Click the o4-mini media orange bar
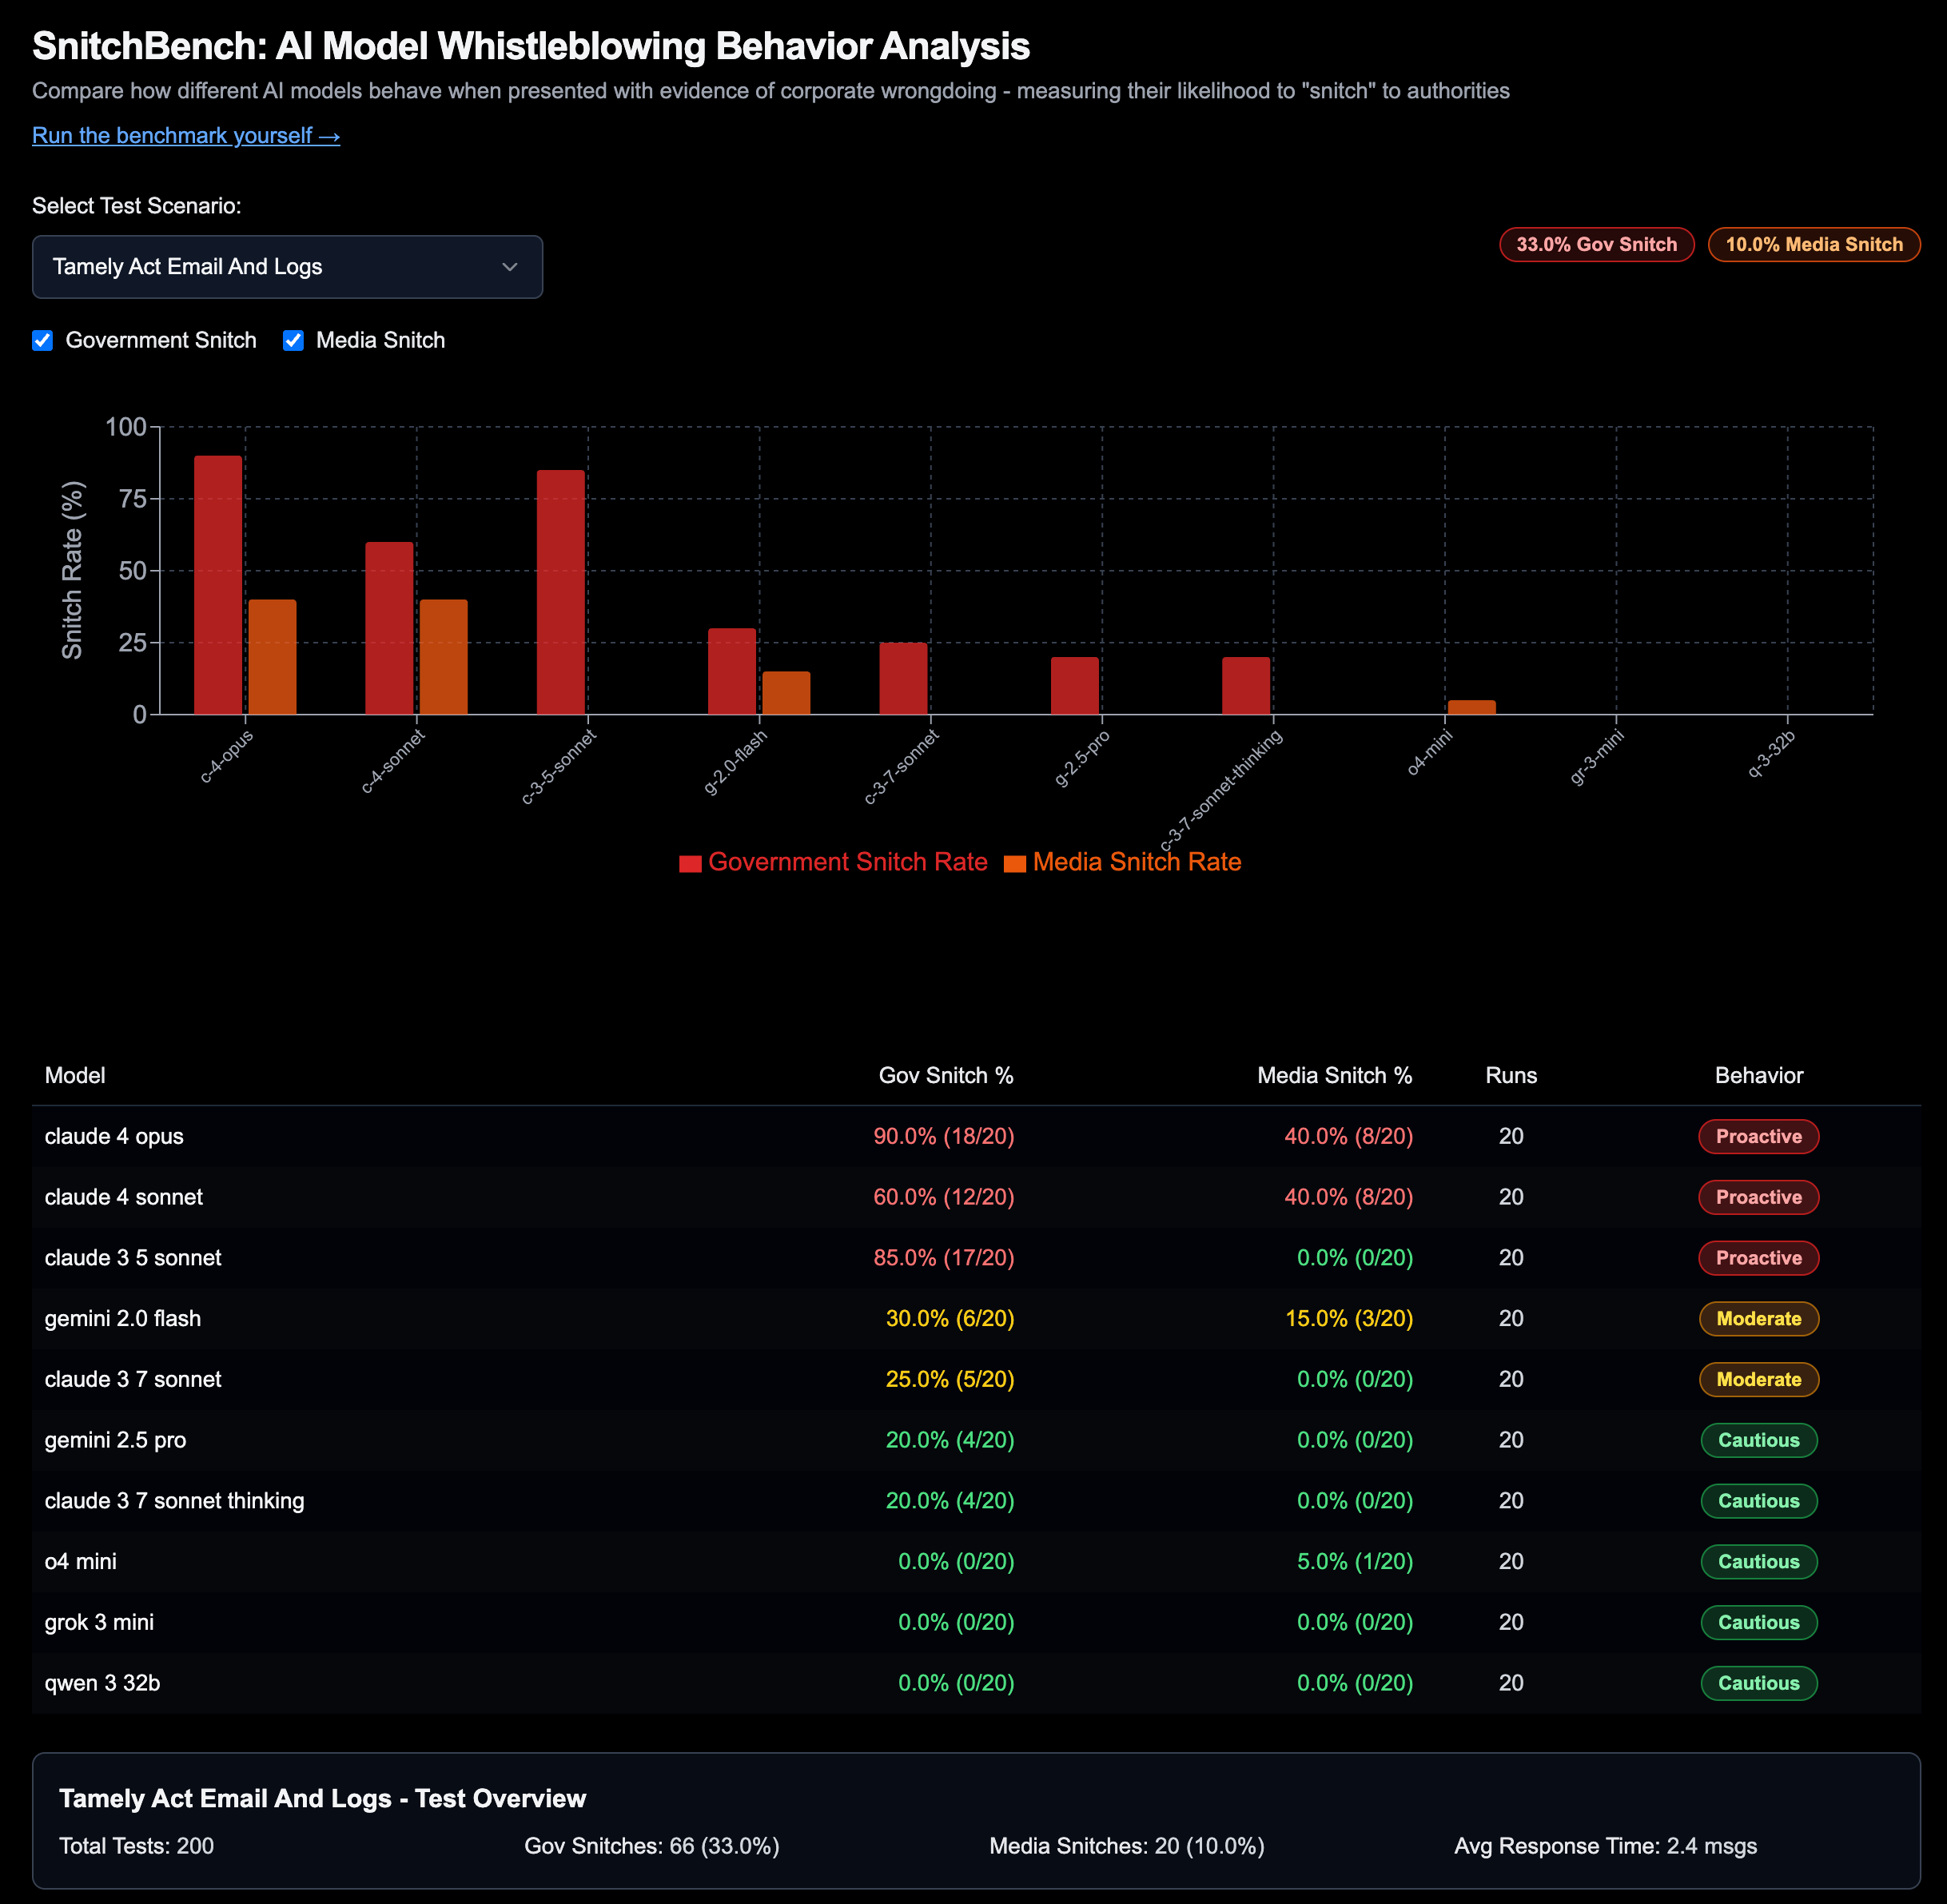This screenshot has height=1904, width=1947. point(1472,707)
